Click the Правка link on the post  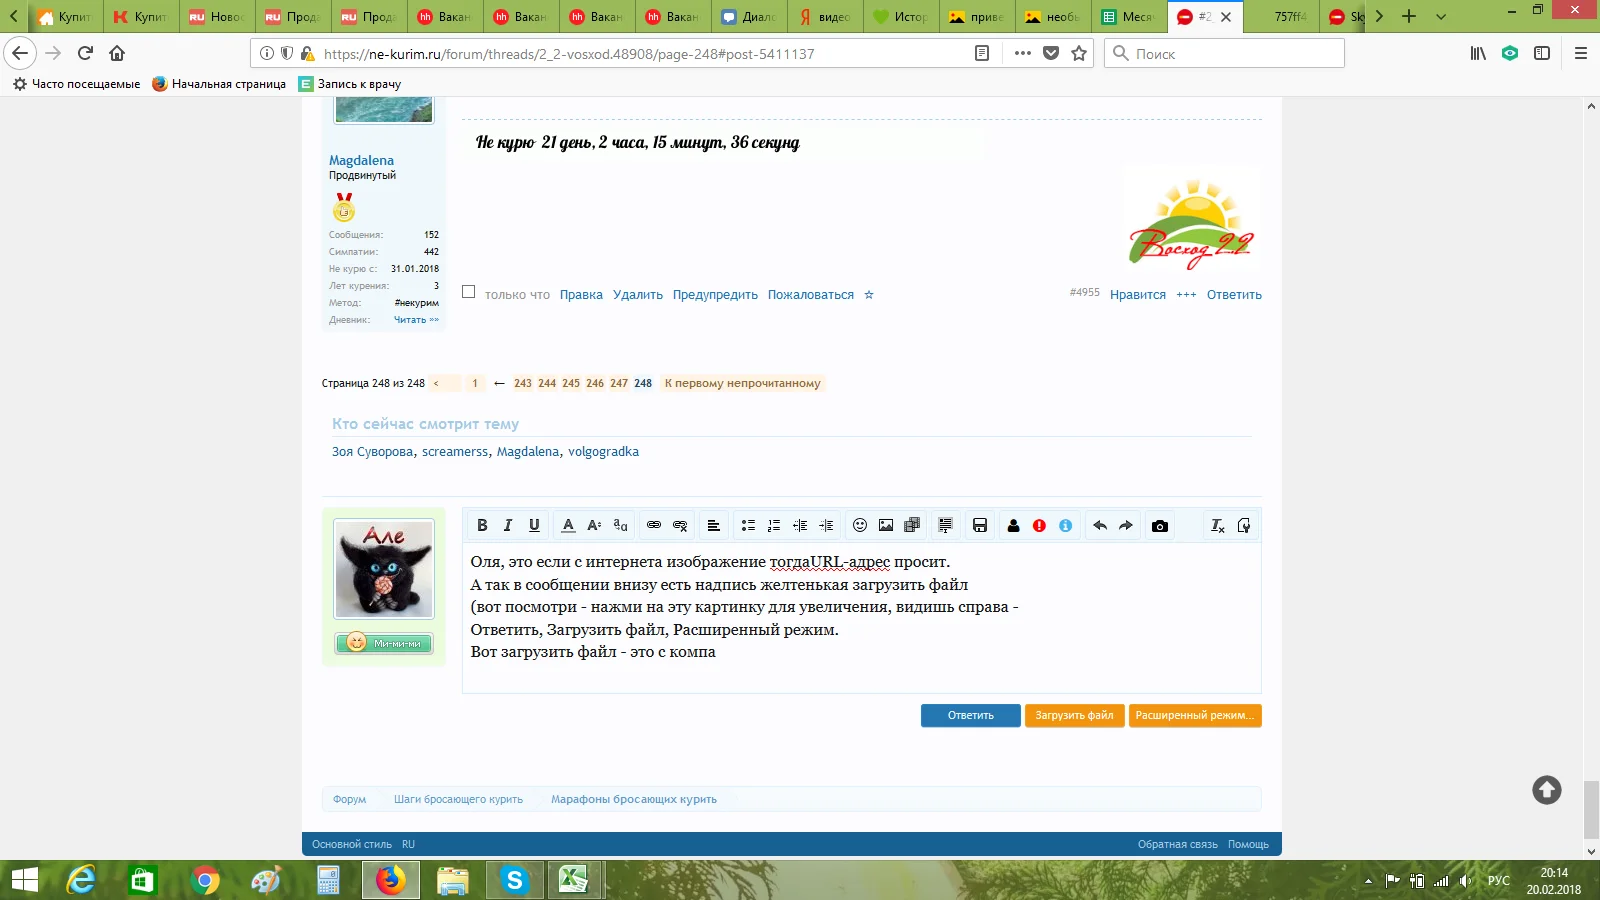581,295
